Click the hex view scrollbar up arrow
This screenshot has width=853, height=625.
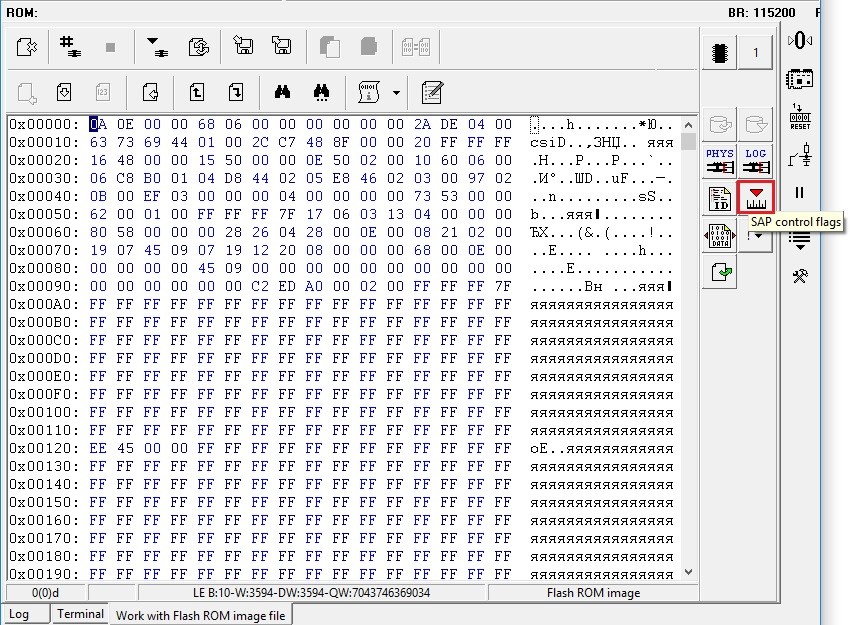click(x=688, y=125)
